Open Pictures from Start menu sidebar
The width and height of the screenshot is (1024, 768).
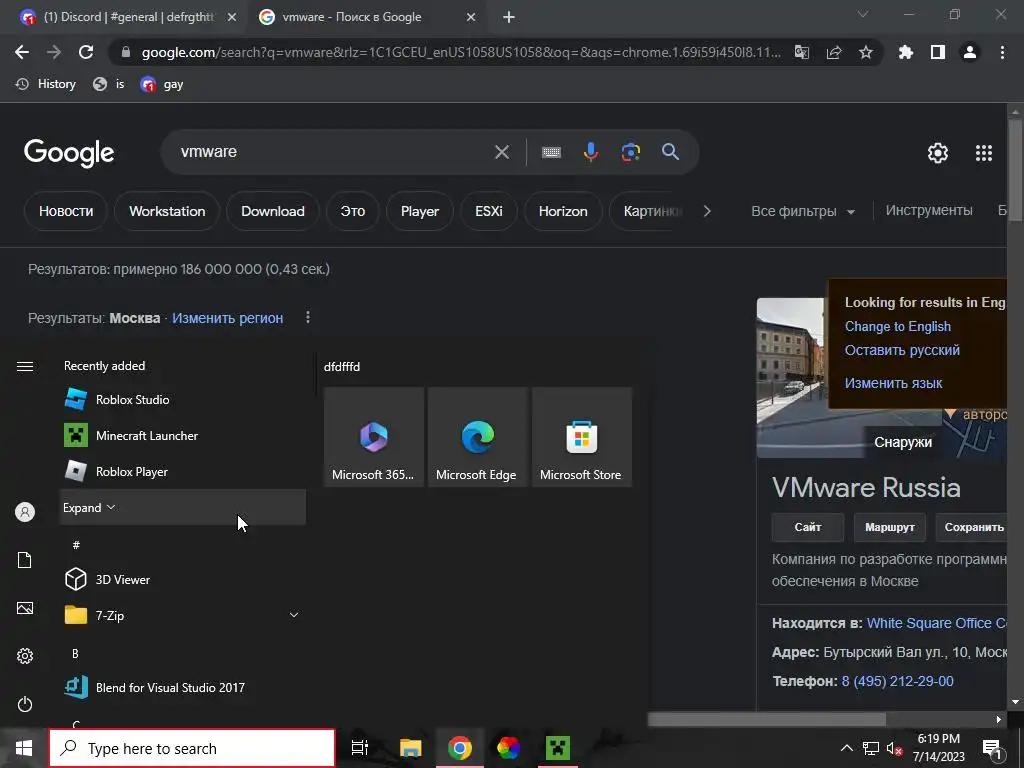(25, 608)
